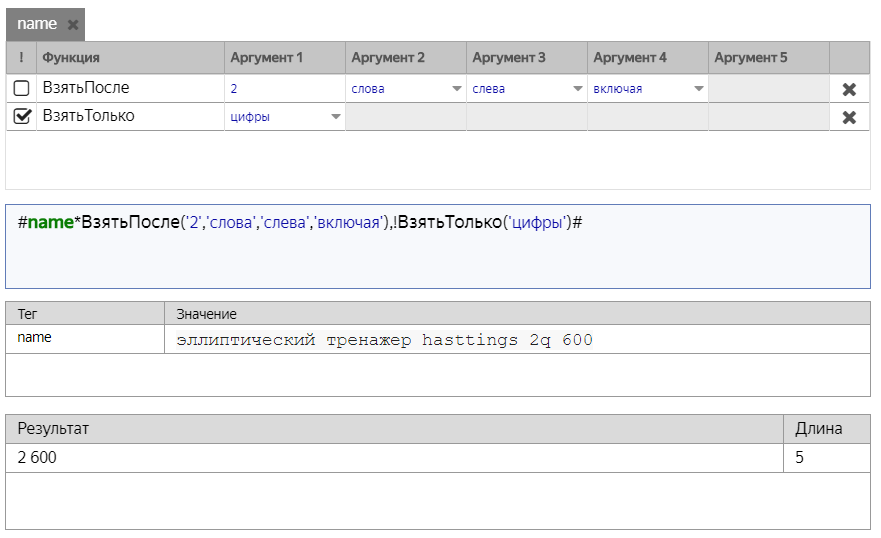Viewport: 881px width, 538px height.
Task: Expand the цифры dropdown for ВзятьТолько
Action: click(336, 117)
